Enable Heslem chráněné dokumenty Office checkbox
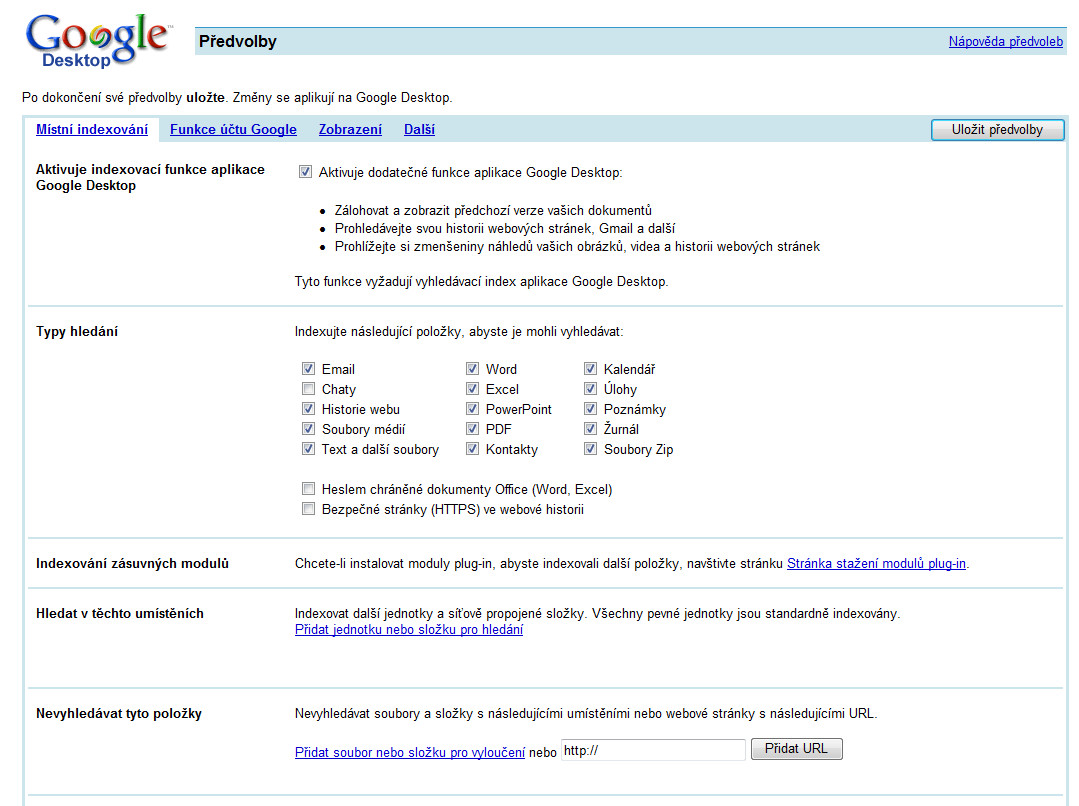 point(308,488)
